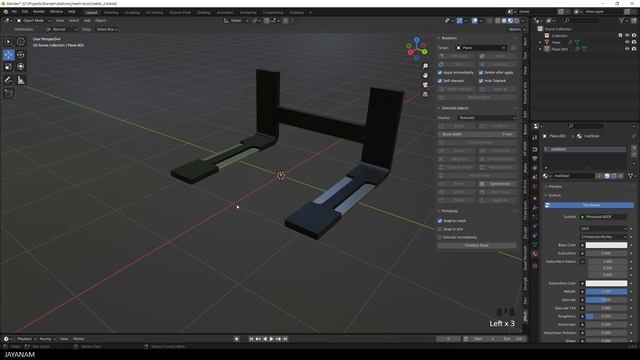Image resolution: width=640 pixels, height=360 pixels.
Task: Click the Primitive Mesh button
Action: click(x=477, y=246)
